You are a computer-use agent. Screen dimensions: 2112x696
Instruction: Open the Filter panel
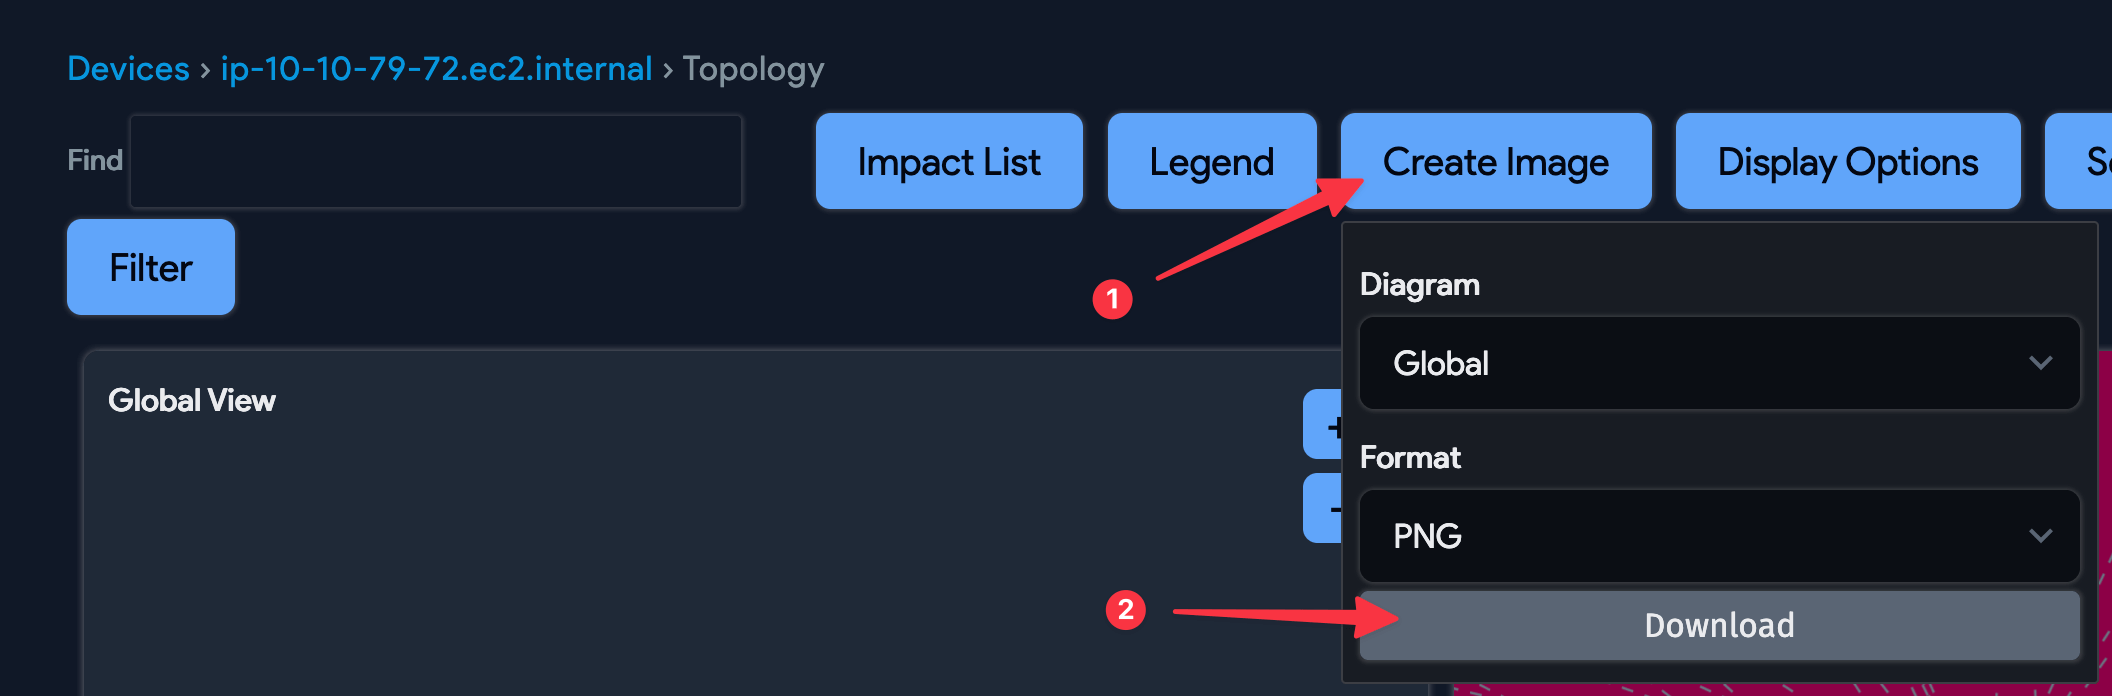150,267
